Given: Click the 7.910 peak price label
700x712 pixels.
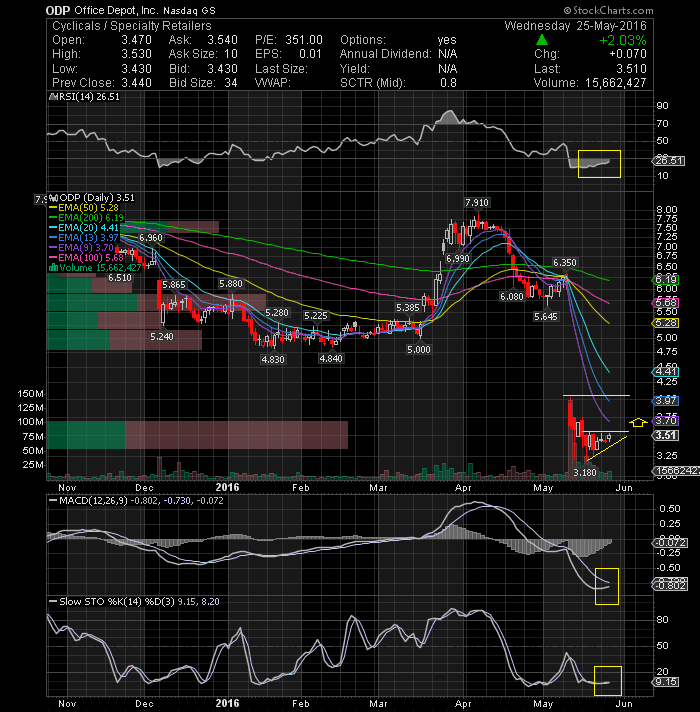Looking at the screenshot, I should pyautogui.click(x=477, y=203).
